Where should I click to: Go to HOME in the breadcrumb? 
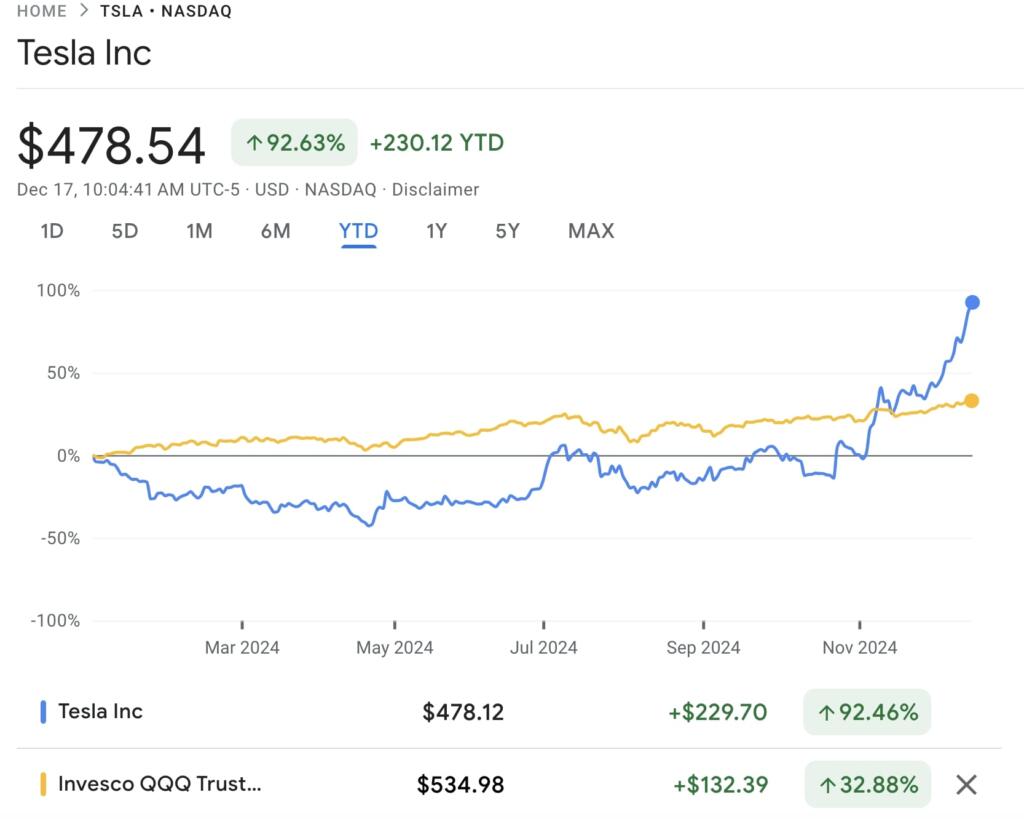tap(42, 11)
